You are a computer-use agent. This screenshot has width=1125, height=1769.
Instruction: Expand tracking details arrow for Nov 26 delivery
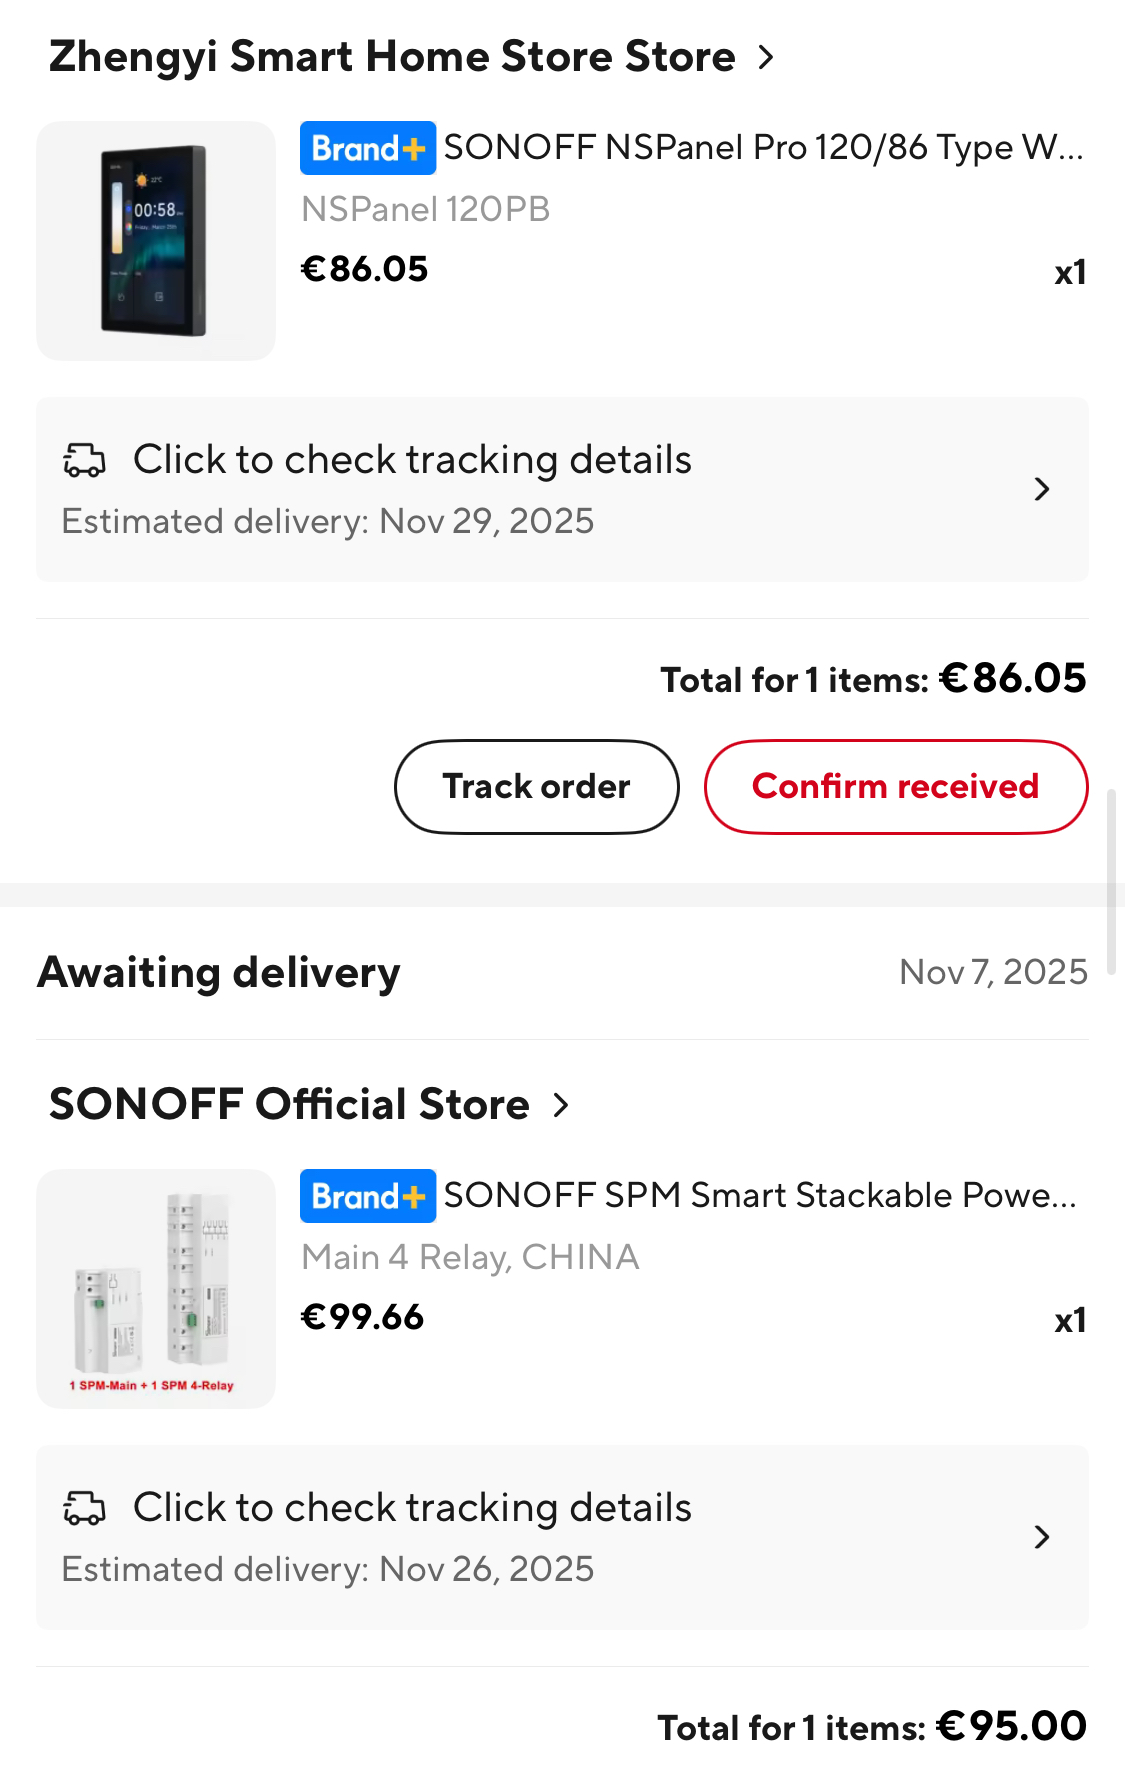pyautogui.click(x=1041, y=1537)
